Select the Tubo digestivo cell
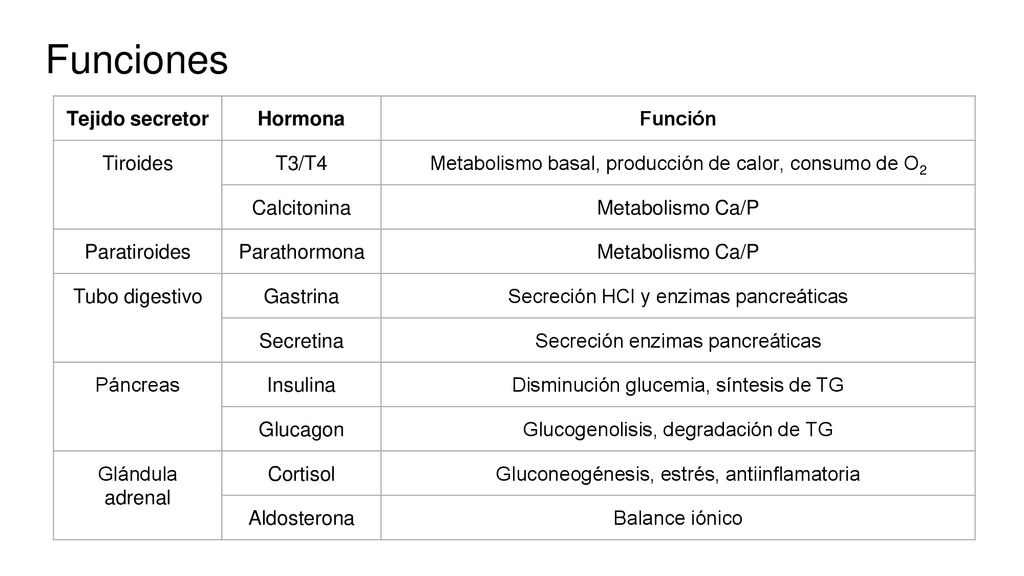Image resolution: width=1024 pixels, height=576 pixels. 137,318
